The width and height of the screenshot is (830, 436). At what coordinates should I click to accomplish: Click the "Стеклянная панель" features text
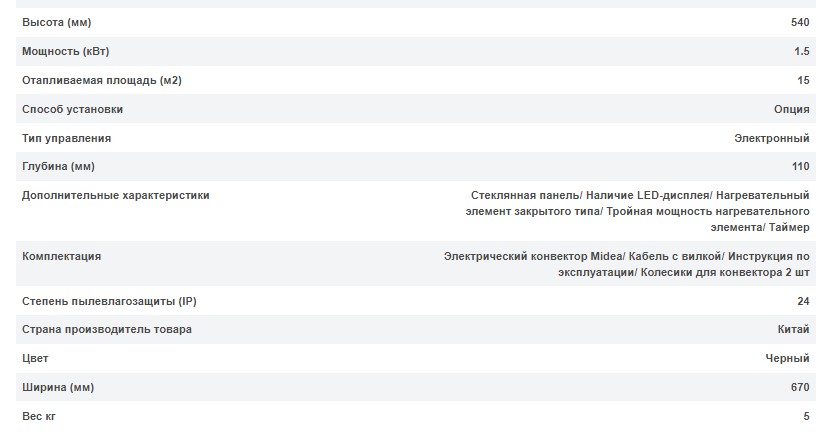point(524,196)
